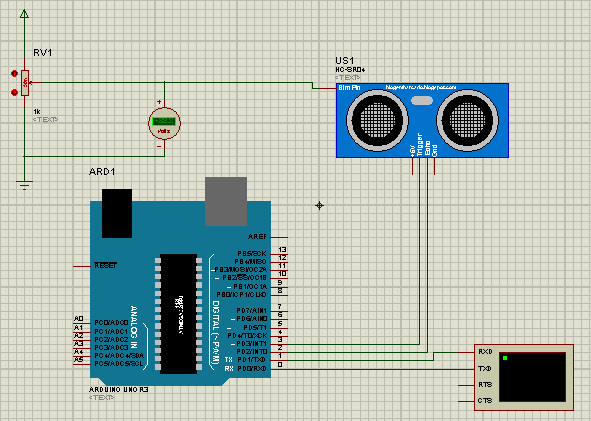Select the black power jack on the Arduino

(117, 213)
